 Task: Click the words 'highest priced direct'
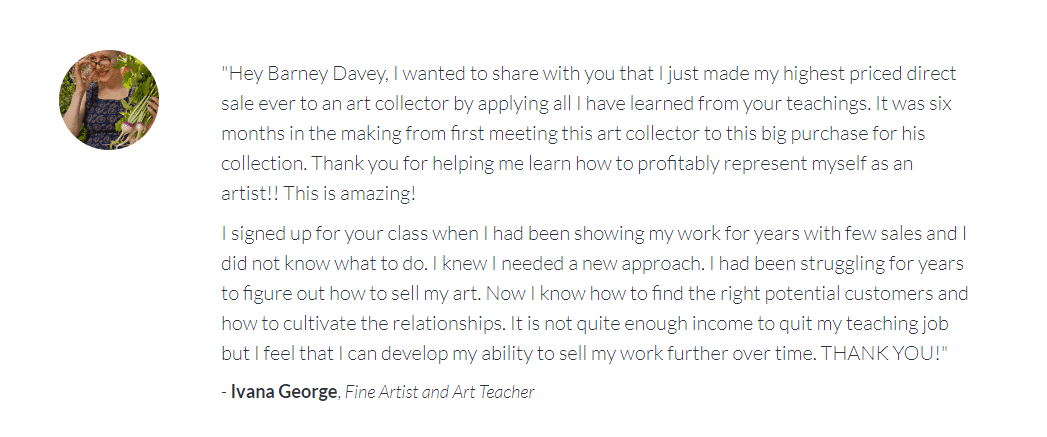[865, 74]
